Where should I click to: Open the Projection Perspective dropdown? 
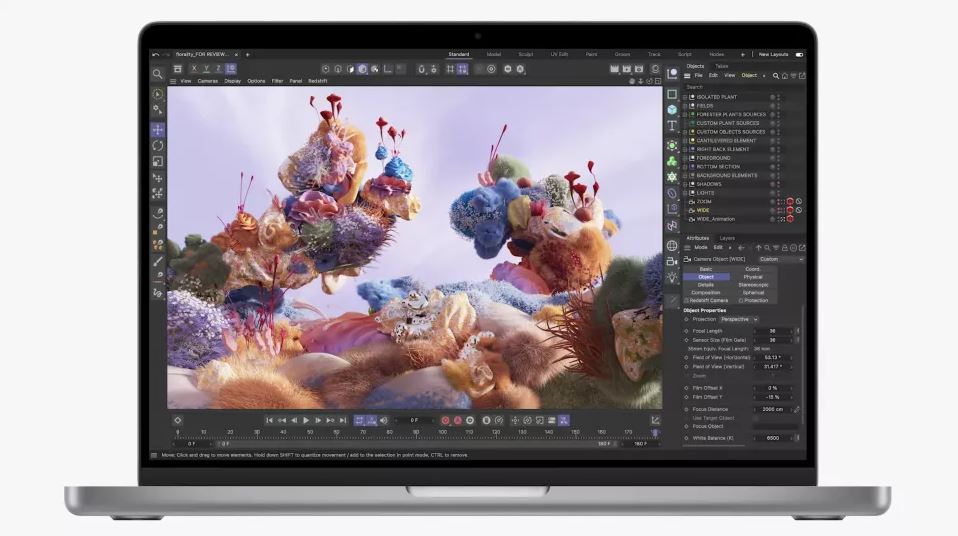pos(739,320)
